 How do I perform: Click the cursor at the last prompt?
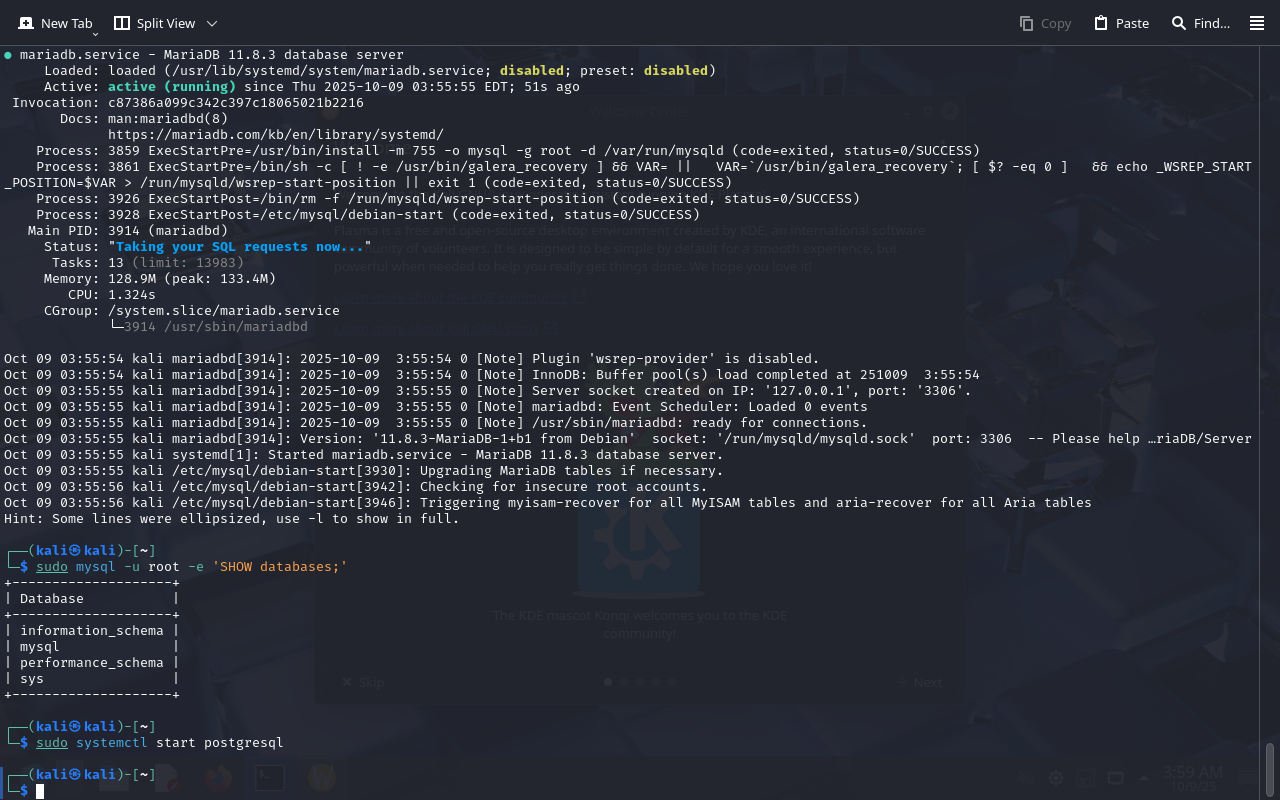[41, 791]
